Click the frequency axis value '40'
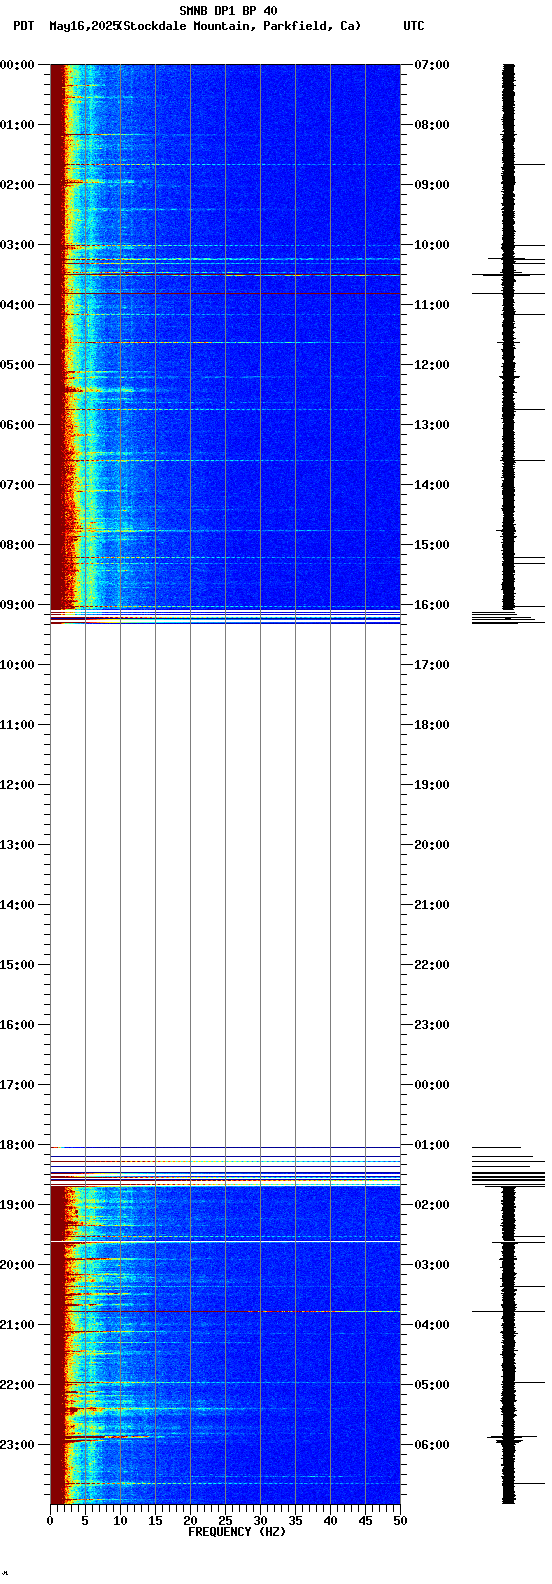Screen dimensions: 552x1584 pyautogui.click(x=330, y=1522)
